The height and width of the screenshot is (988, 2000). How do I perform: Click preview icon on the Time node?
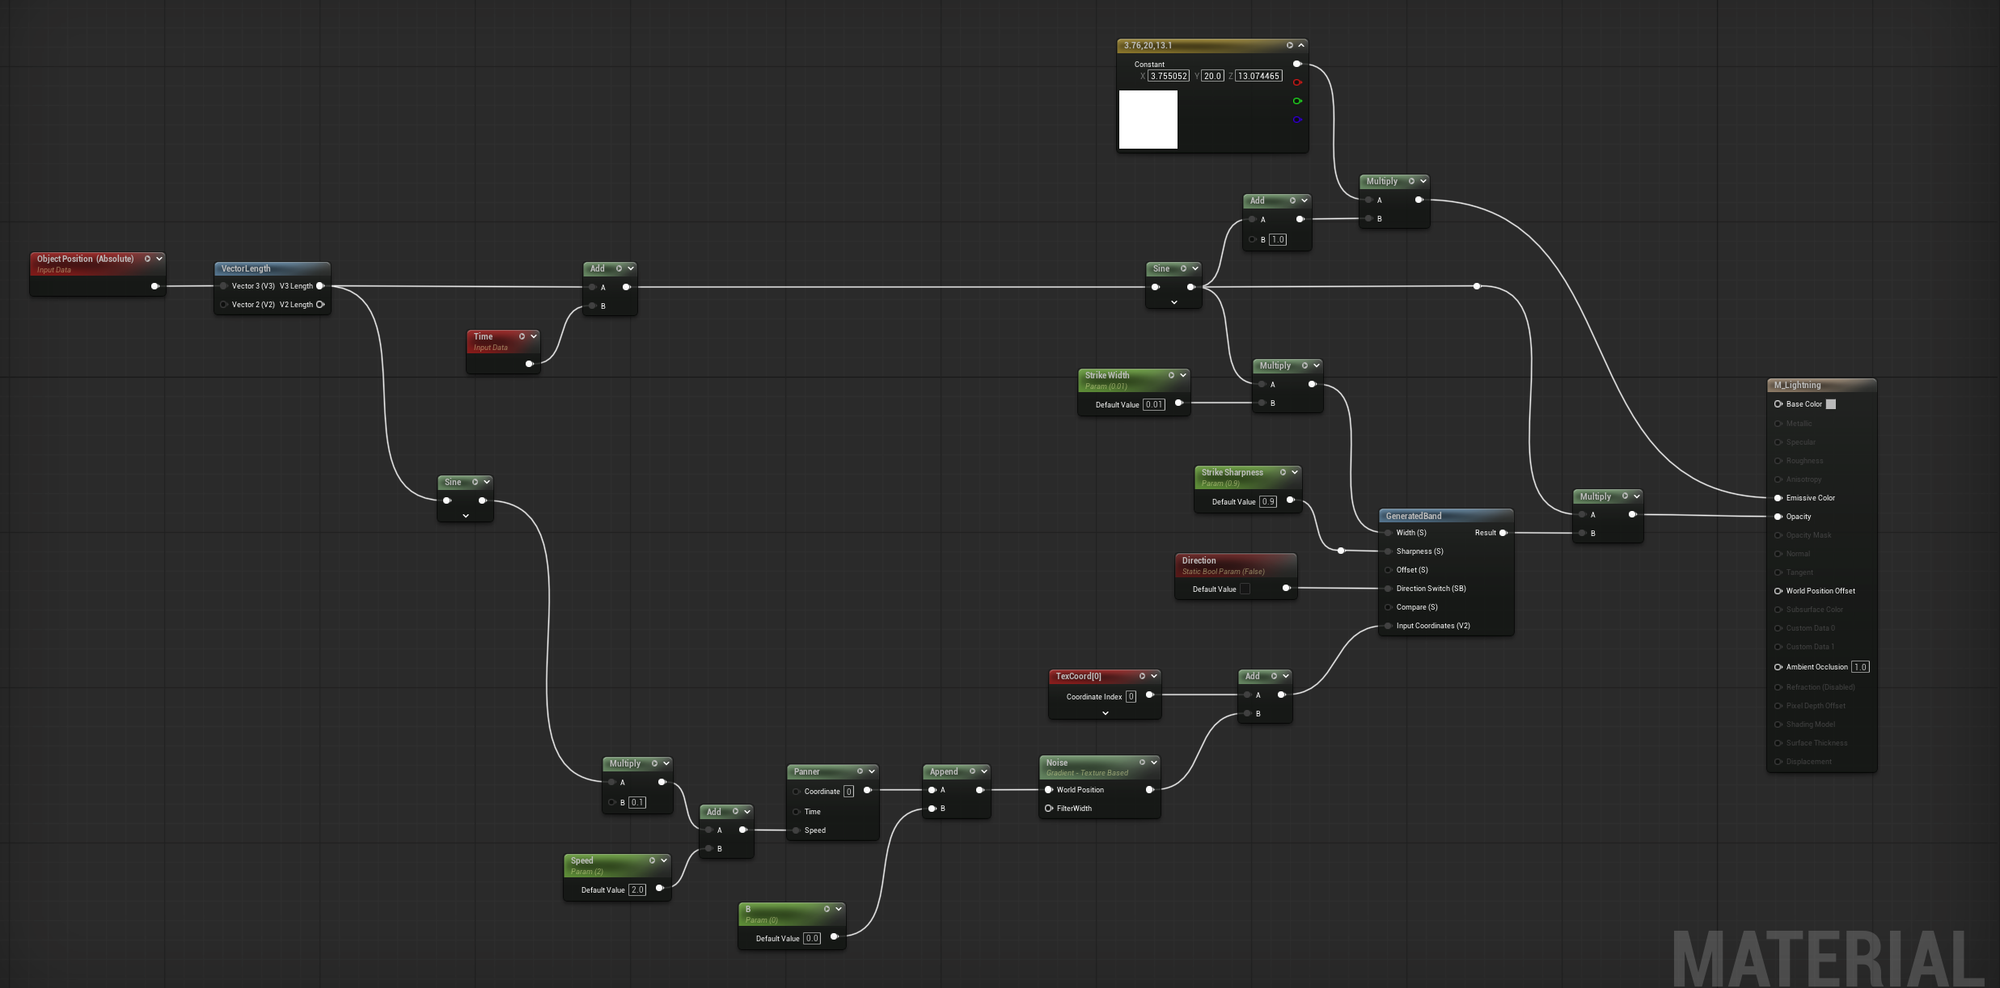(522, 337)
